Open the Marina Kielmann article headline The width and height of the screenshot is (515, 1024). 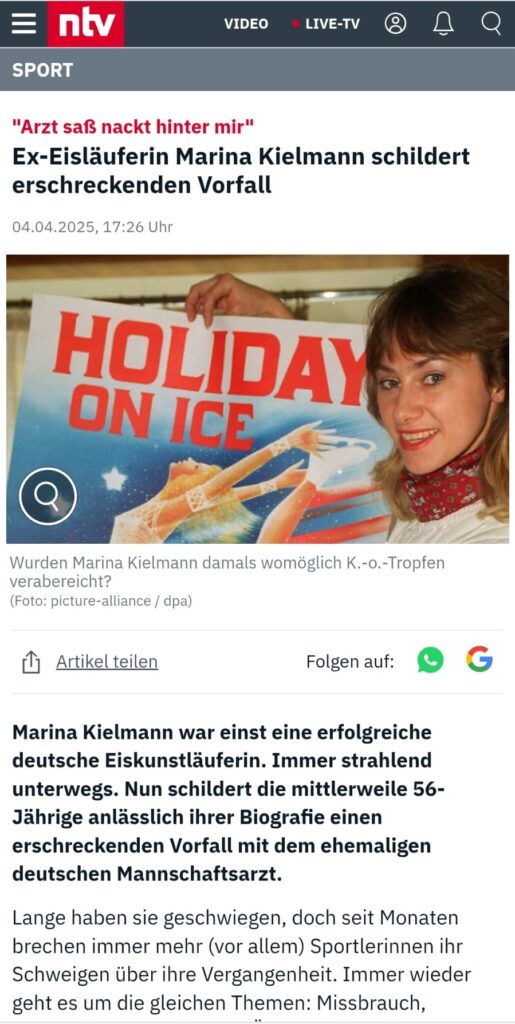point(241,171)
